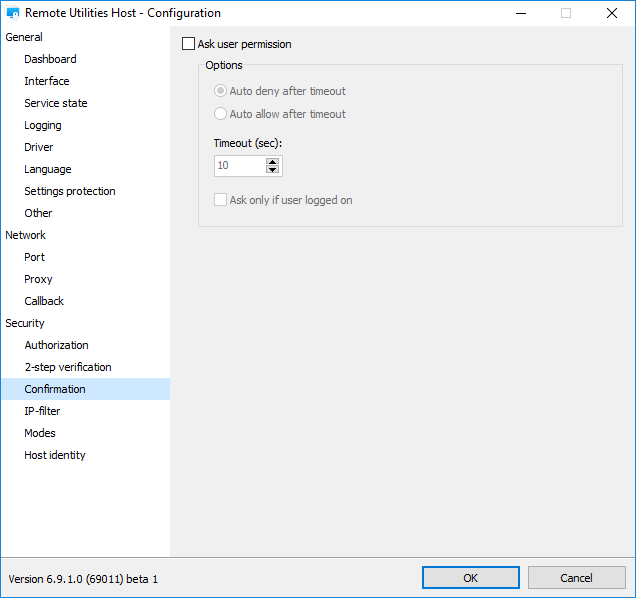Select Host identity in sidebar
Screen dimensions: 636x598
[55, 455]
